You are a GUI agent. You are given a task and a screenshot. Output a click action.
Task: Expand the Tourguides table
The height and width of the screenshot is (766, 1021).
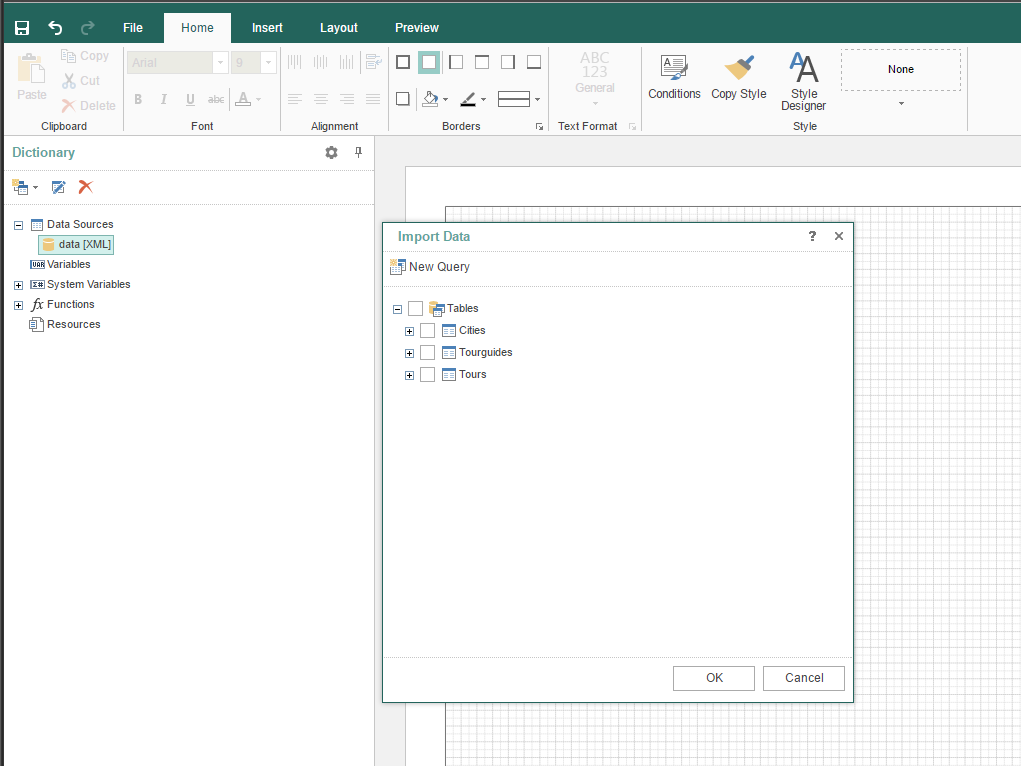click(x=409, y=354)
